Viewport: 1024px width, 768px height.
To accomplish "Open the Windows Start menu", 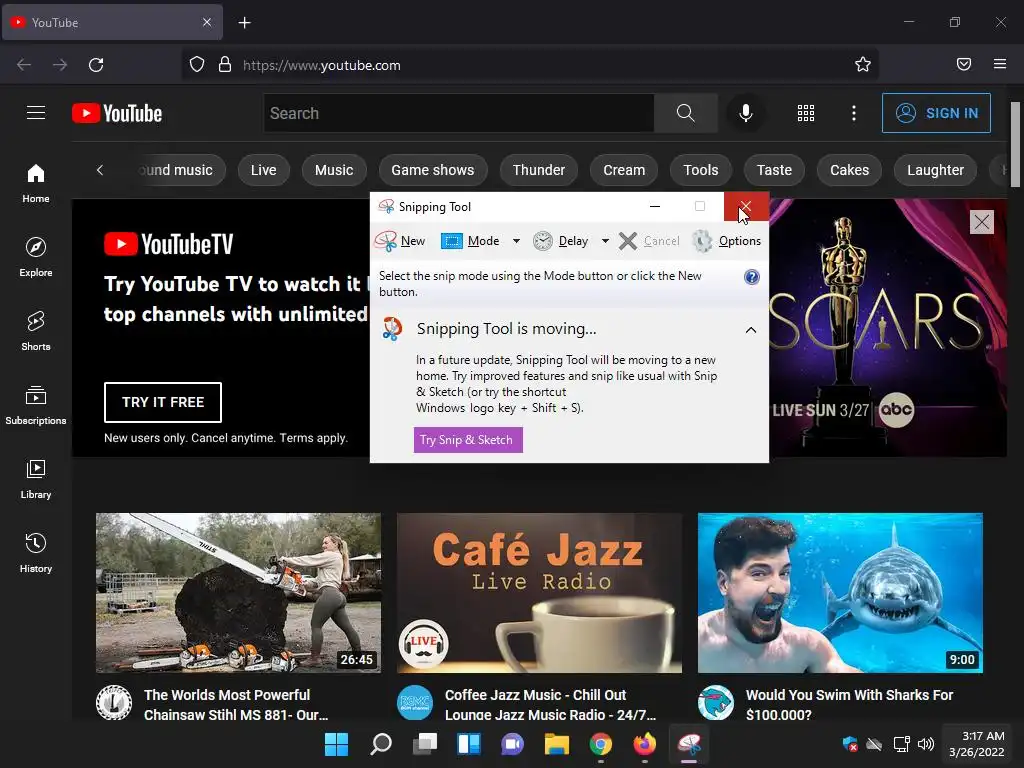I will (x=336, y=744).
